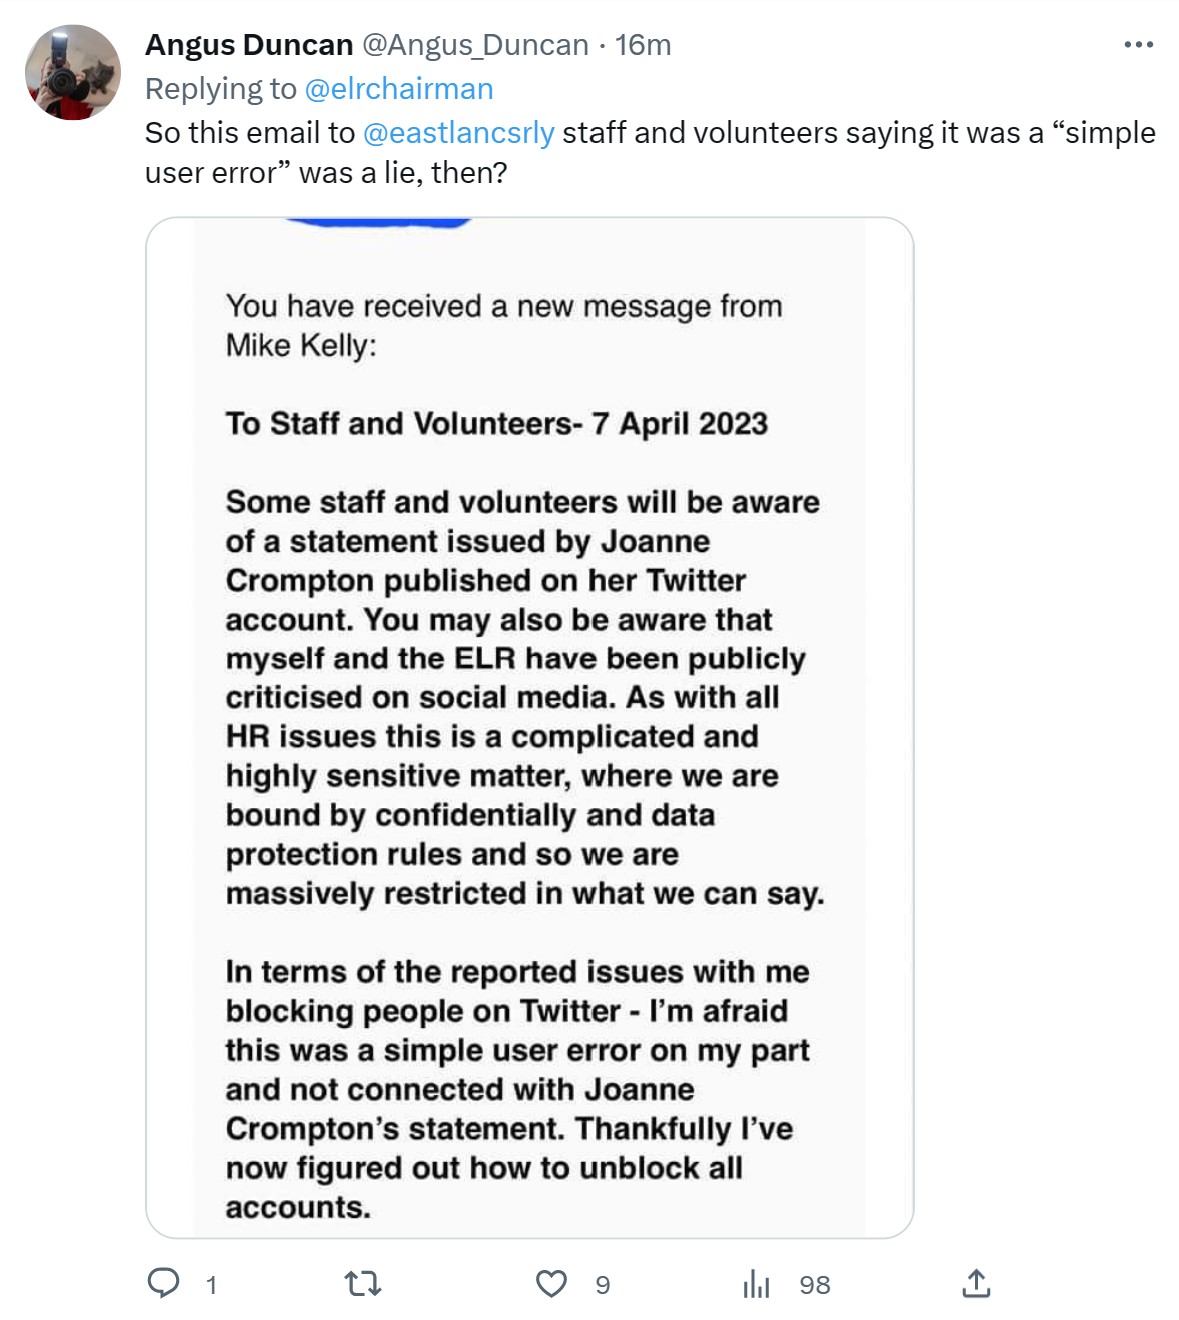
Task: Click the reply count of 1
Action: (211, 1285)
